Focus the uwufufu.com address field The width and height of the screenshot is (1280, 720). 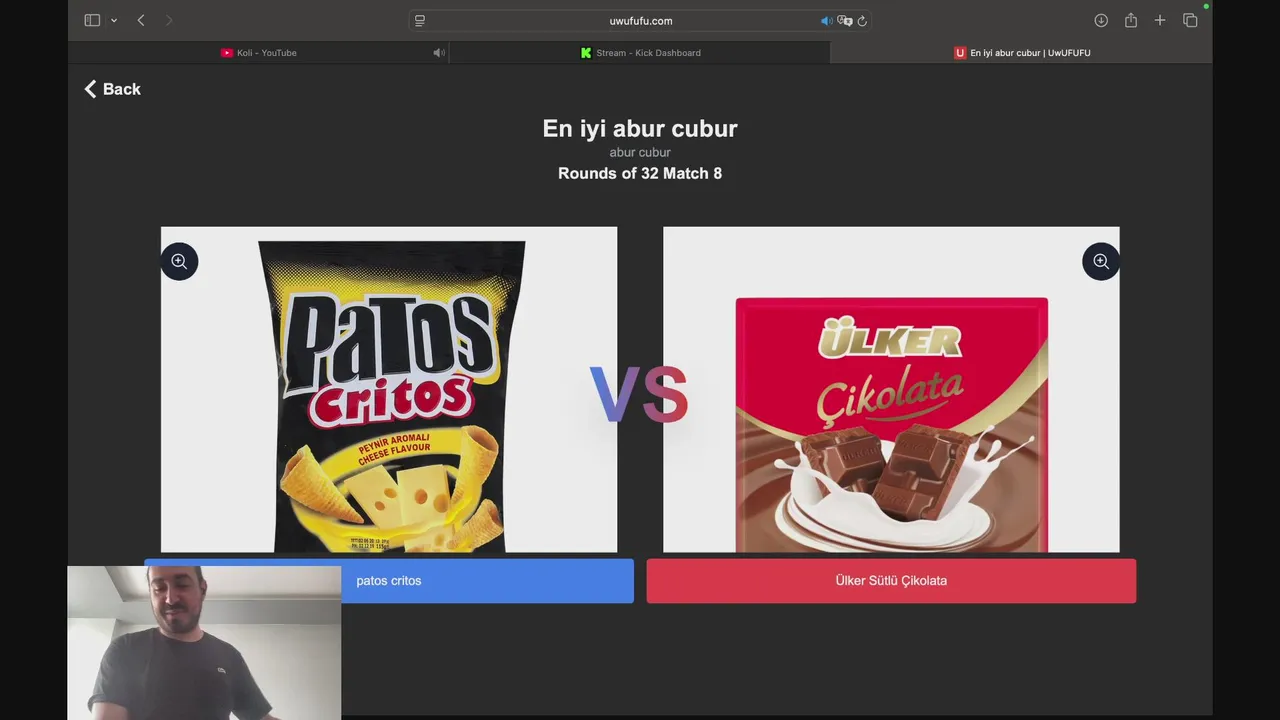[640, 20]
